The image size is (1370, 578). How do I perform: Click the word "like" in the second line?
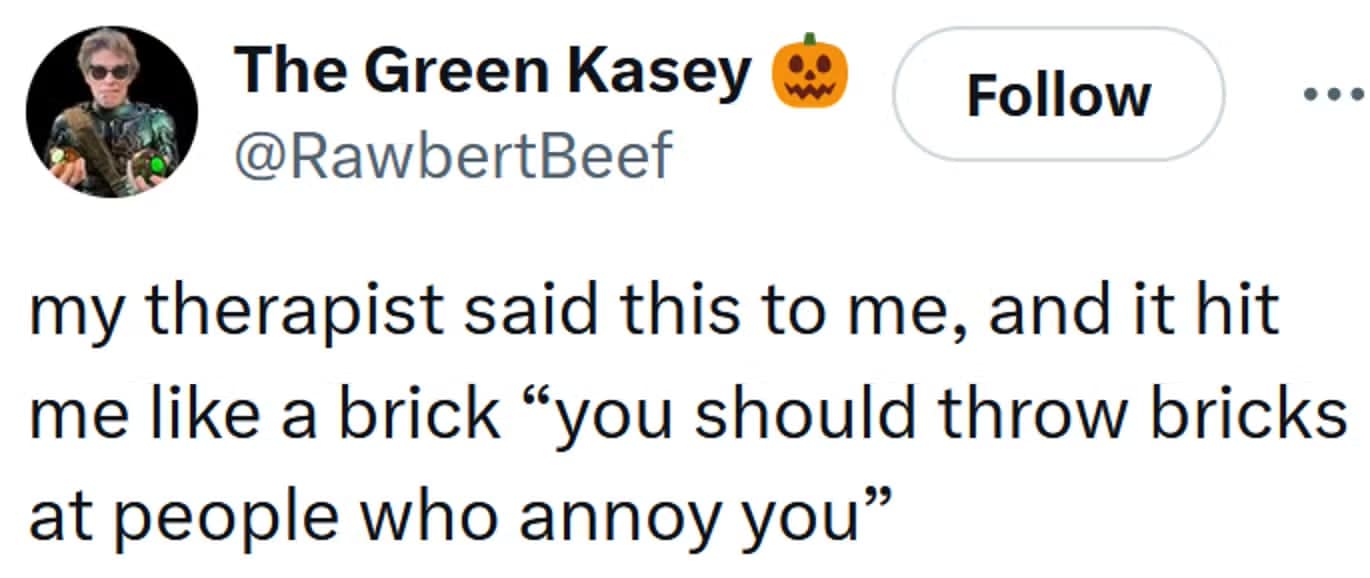202,414
